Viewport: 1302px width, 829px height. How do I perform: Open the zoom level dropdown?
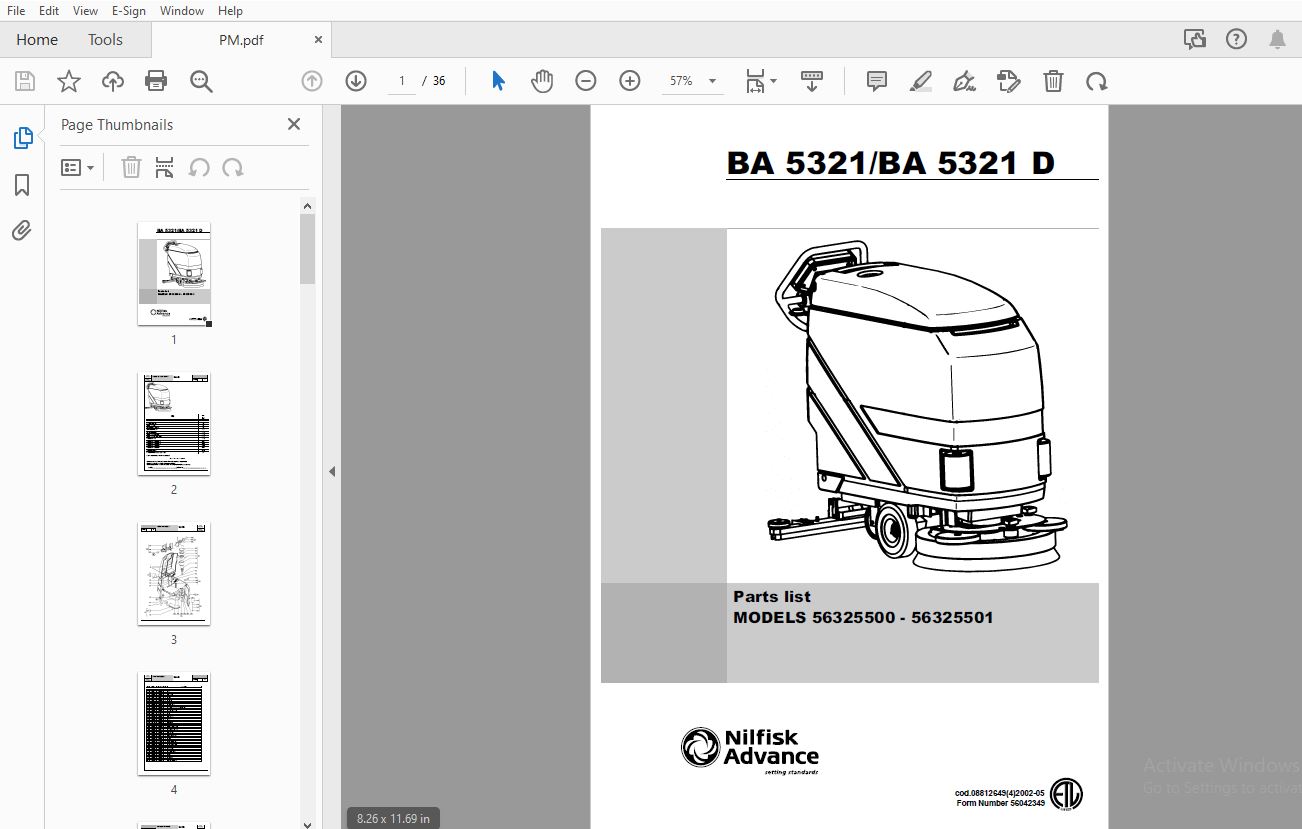tap(711, 81)
